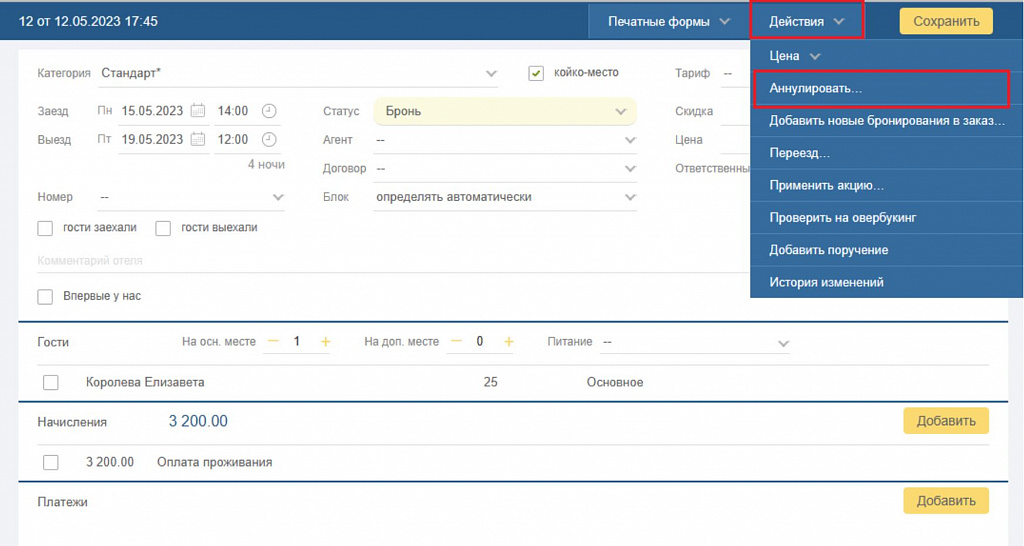Click the check-out time field 12:00

point(232,139)
